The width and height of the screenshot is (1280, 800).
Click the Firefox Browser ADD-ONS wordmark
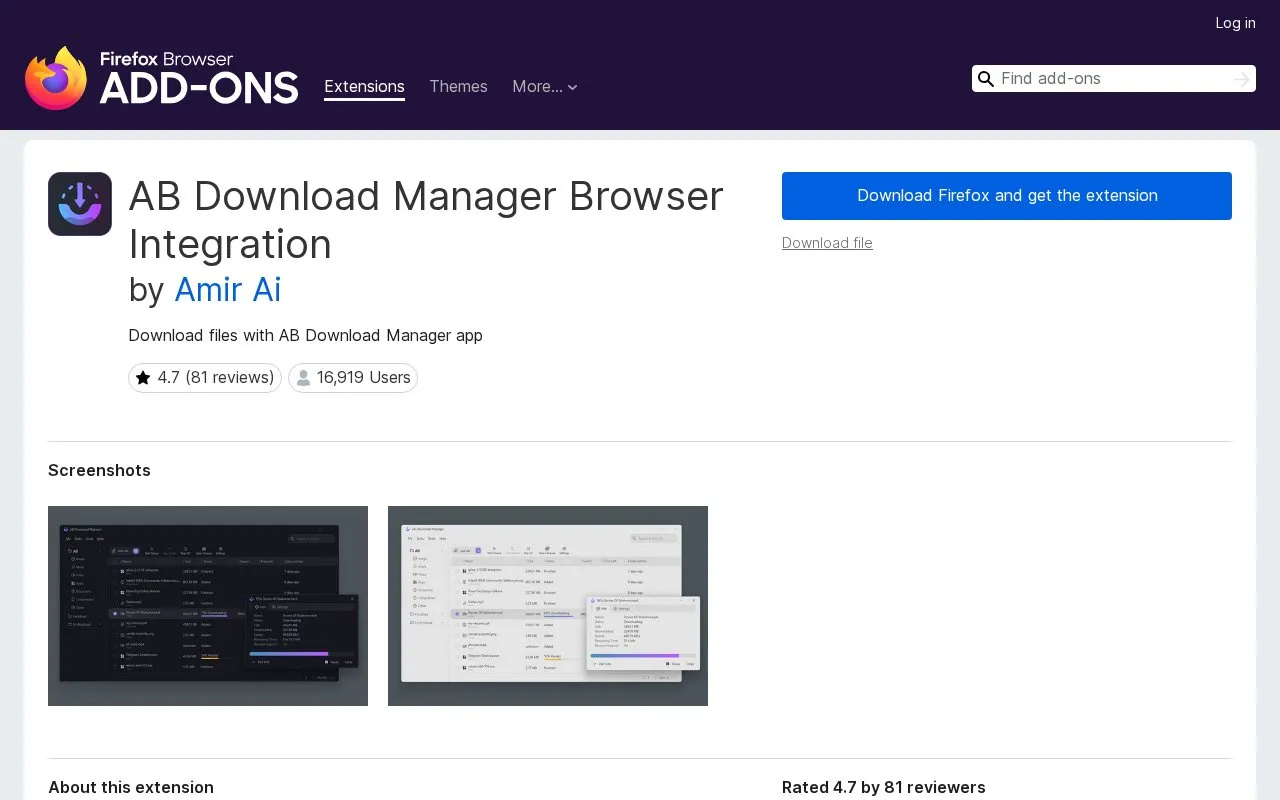click(199, 78)
